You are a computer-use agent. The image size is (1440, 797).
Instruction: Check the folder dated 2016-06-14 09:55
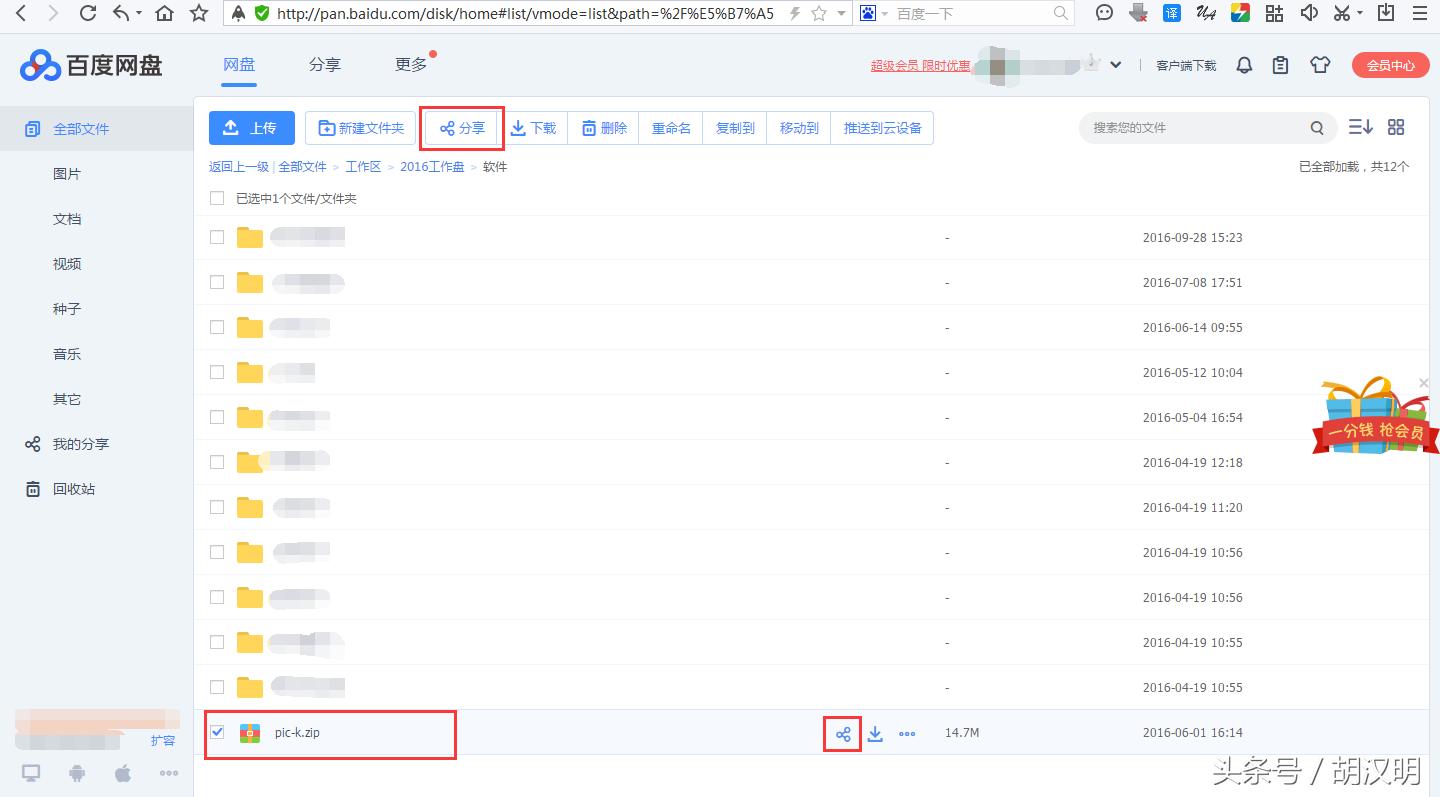(217, 327)
